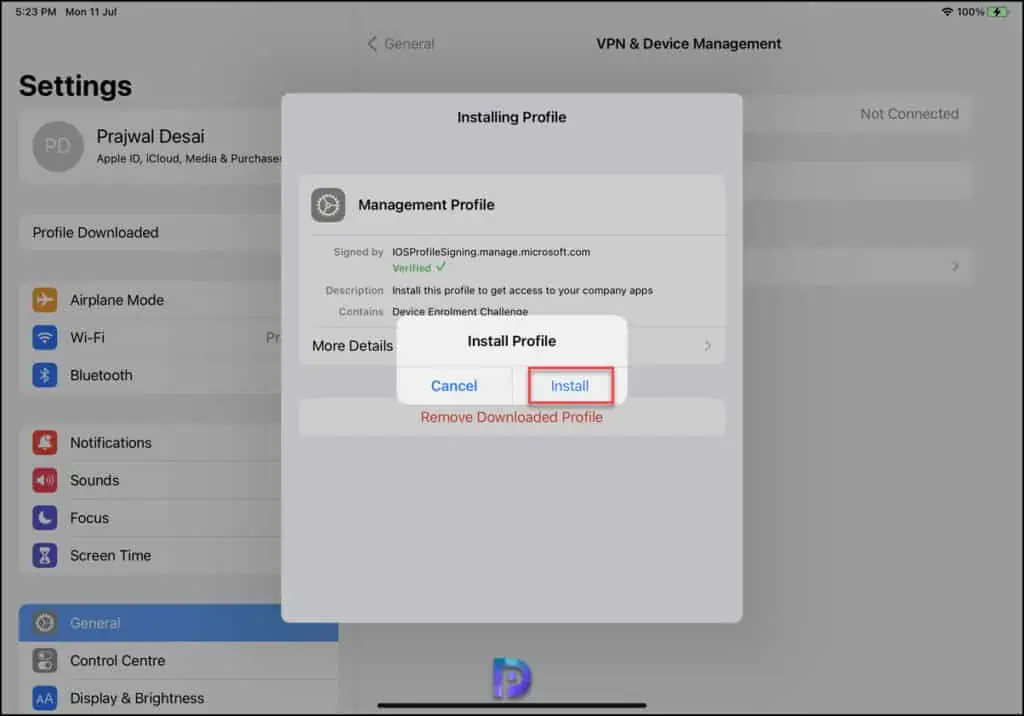Image resolution: width=1024 pixels, height=716 pixels.
Task: Tap the IOSProfileSigning.manage.microsoft.com signer text
Action: click(x=490, y=252)
